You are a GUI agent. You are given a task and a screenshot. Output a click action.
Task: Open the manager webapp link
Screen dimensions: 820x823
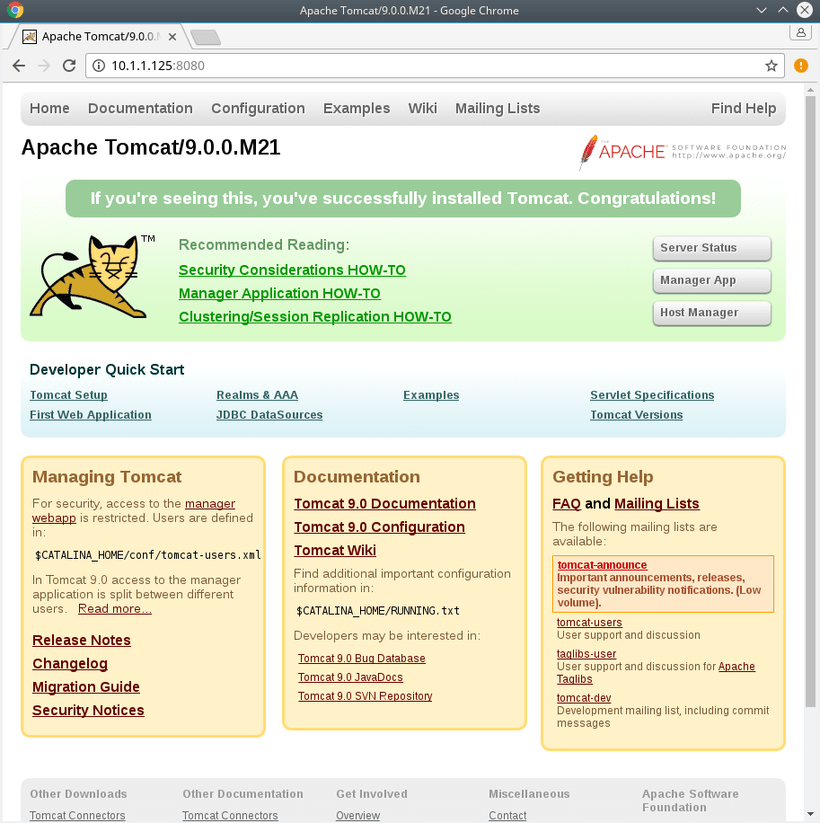(x=210, y=503)
